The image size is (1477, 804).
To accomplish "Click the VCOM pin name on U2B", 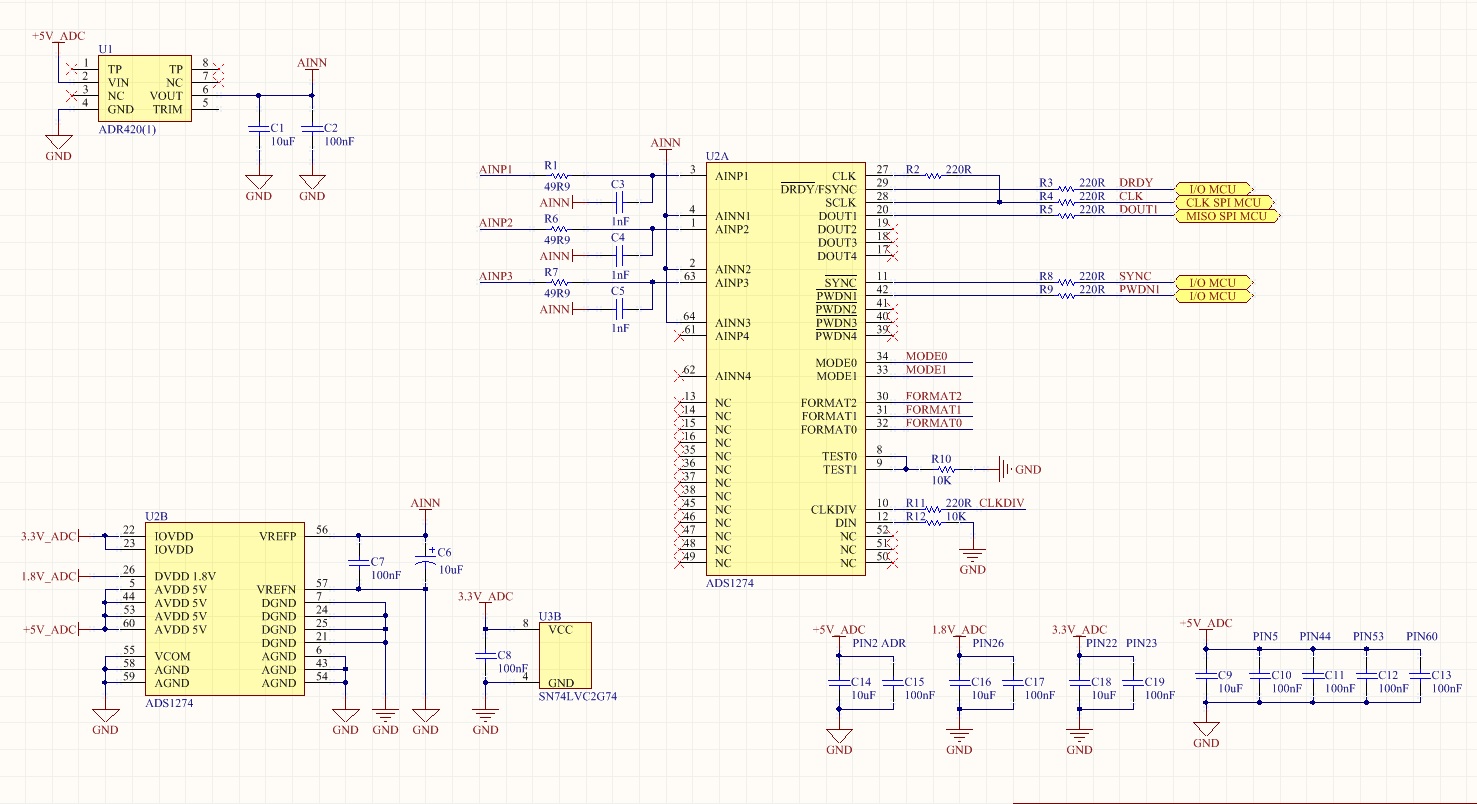I will click(x=172, y=657).
